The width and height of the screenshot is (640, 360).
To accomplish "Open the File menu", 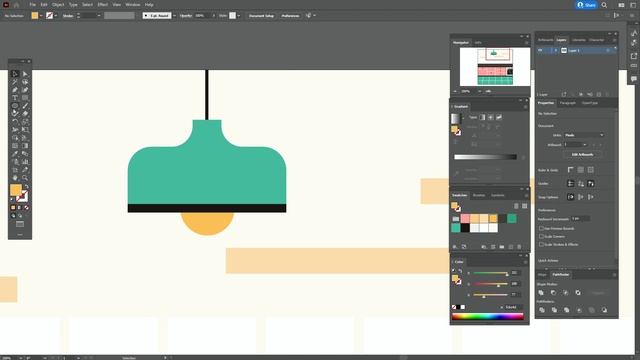I will tap(32, 4).
